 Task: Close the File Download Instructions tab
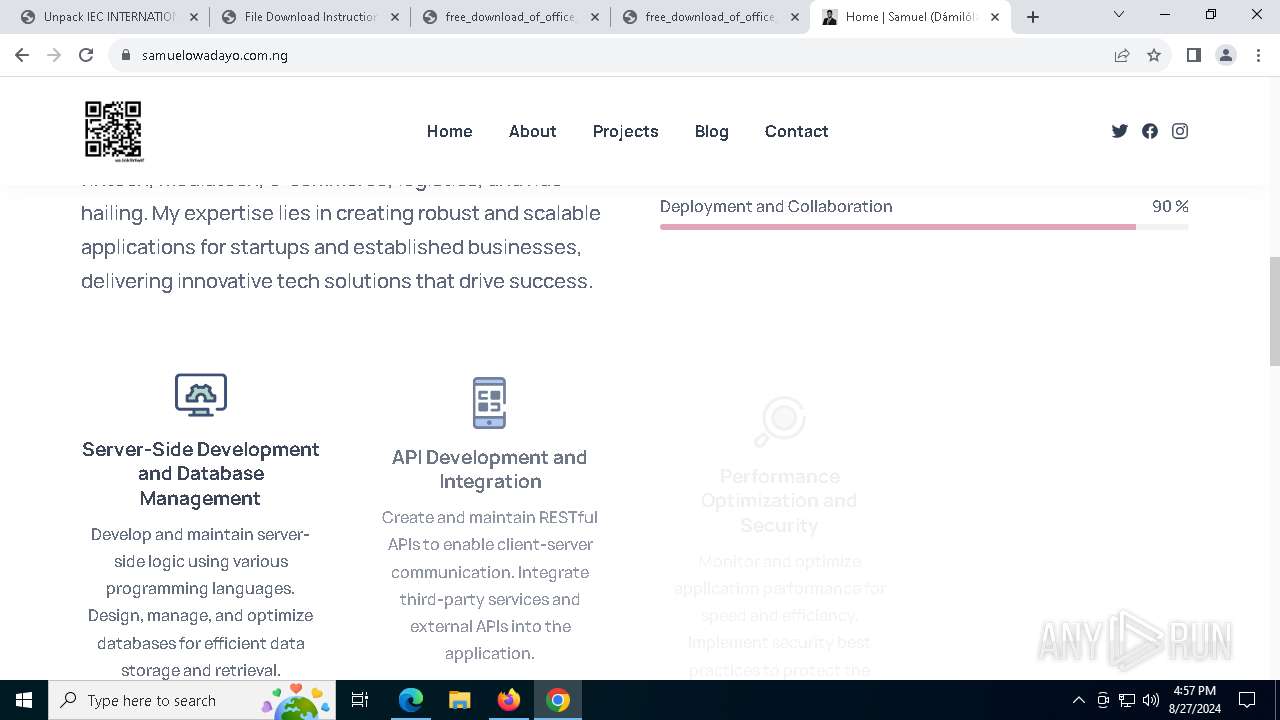pyautogui.click(x=395, y=17)
